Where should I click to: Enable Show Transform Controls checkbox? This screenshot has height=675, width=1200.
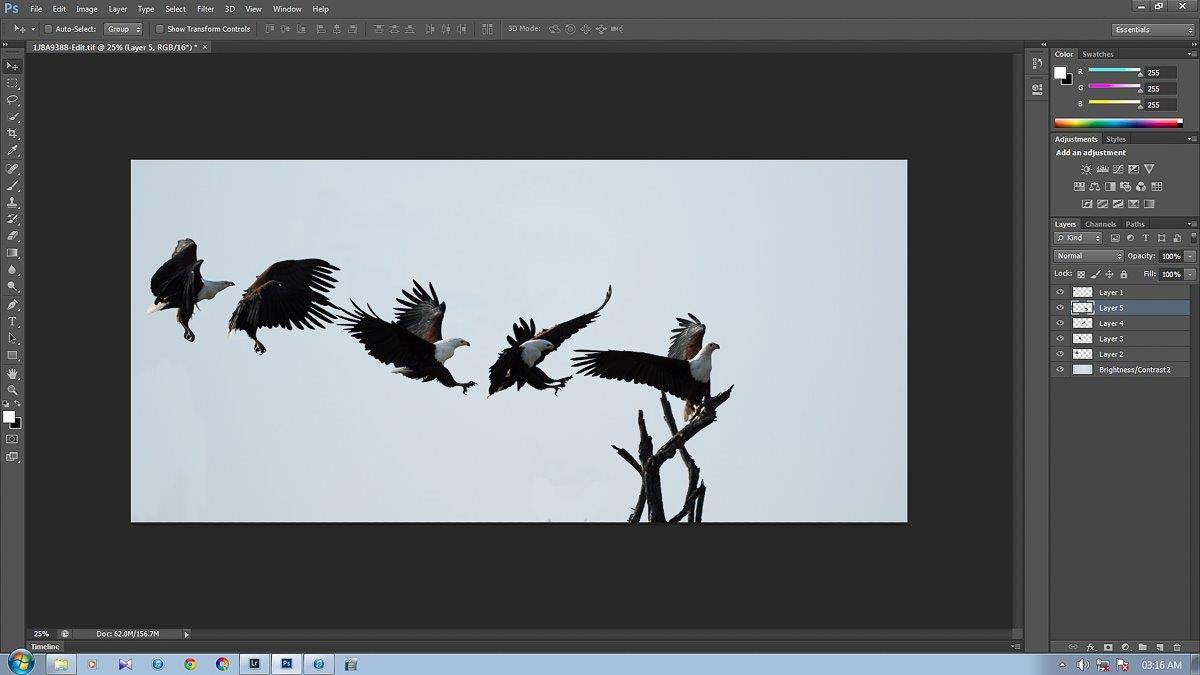point(159,29)
